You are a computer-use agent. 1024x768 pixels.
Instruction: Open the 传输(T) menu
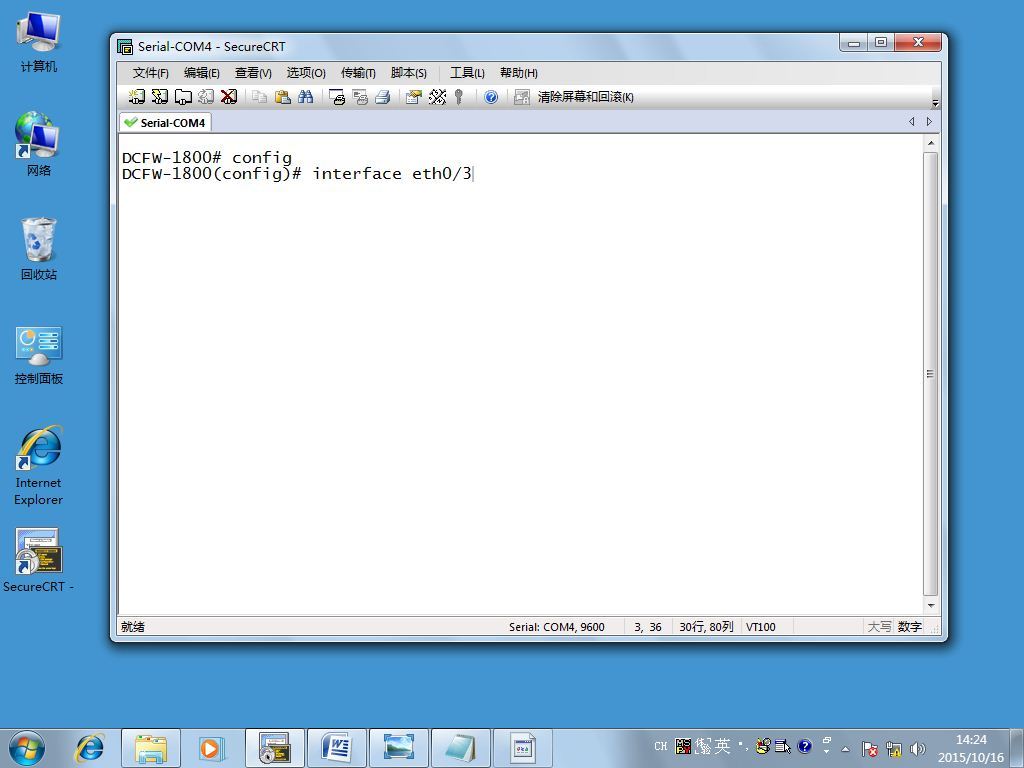click(358, 72)
